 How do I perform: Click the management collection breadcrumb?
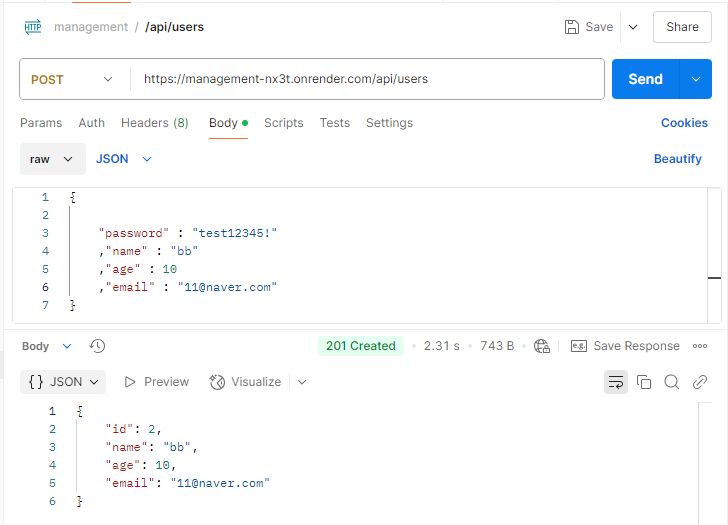[91, 27]
